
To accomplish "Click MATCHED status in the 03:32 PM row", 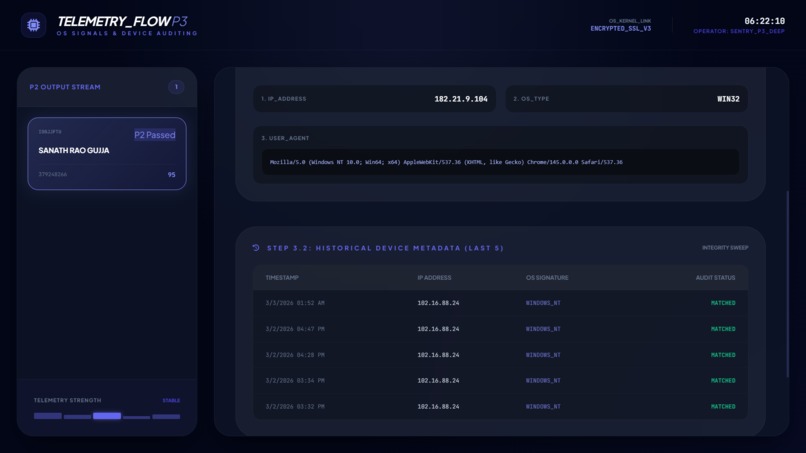I will click(x=723, y=406).
